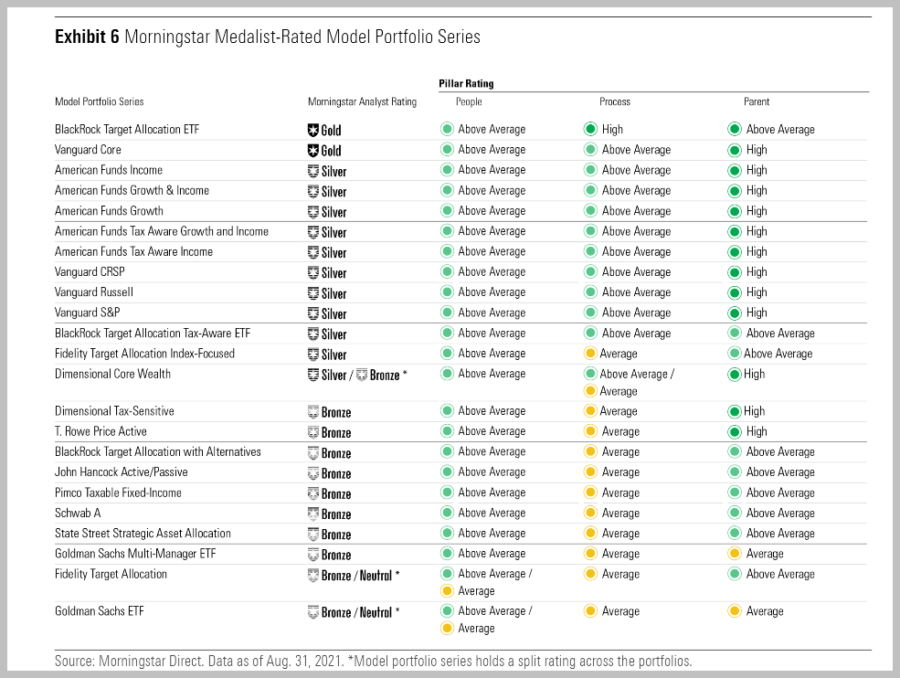Click the Silver medal icon for Vanguard S&P
This screenshot has height=678, width=900.
click(x=313, y=313)
